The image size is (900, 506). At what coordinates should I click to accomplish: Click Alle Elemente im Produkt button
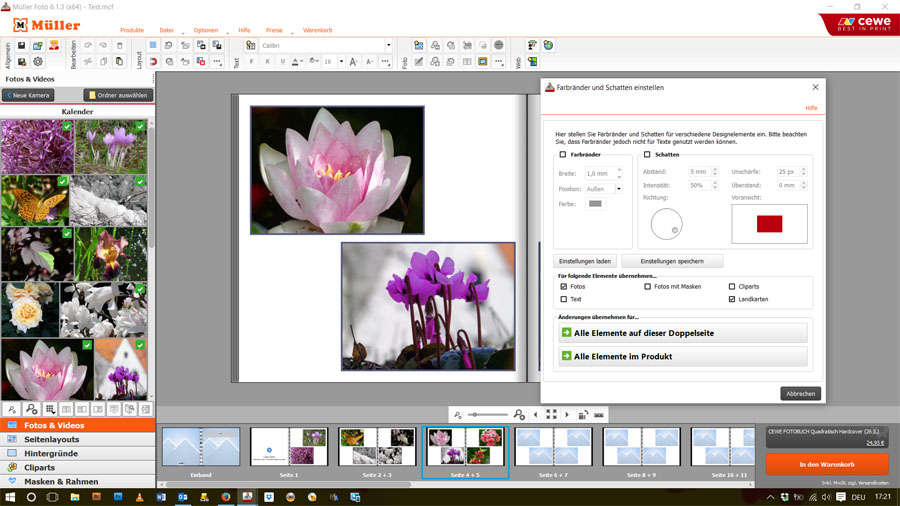click(x=683, y=356)
